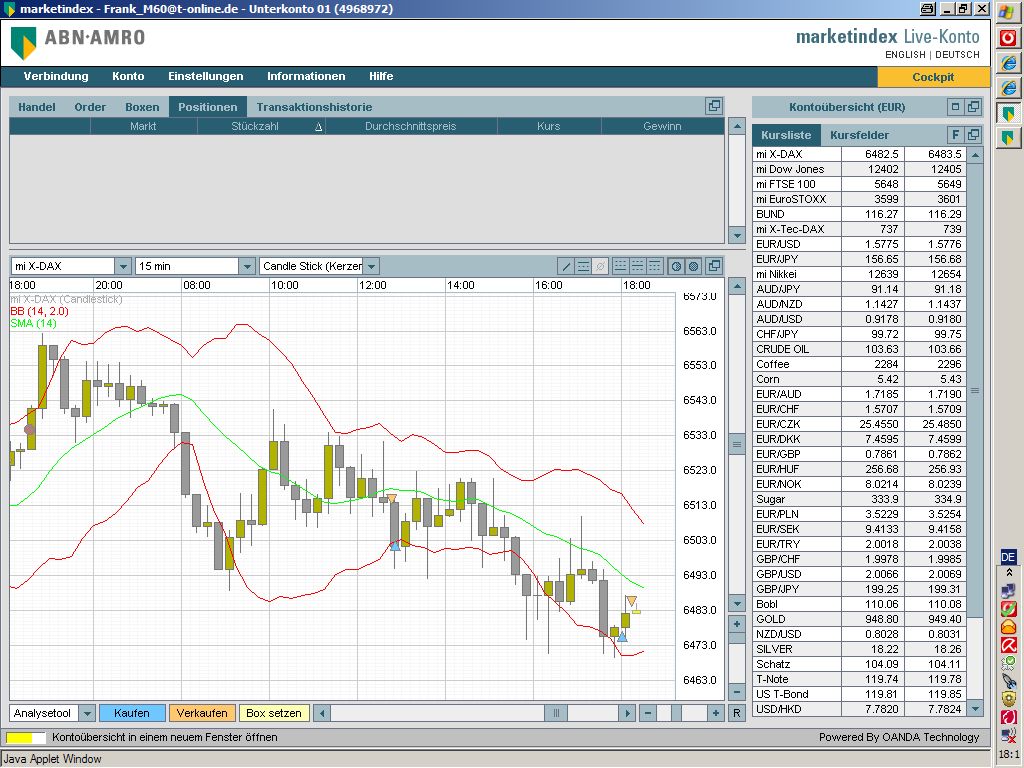Detach the Kontoübersicht panel window icon
Screen dimensions: 1024x768
point(973,107)
